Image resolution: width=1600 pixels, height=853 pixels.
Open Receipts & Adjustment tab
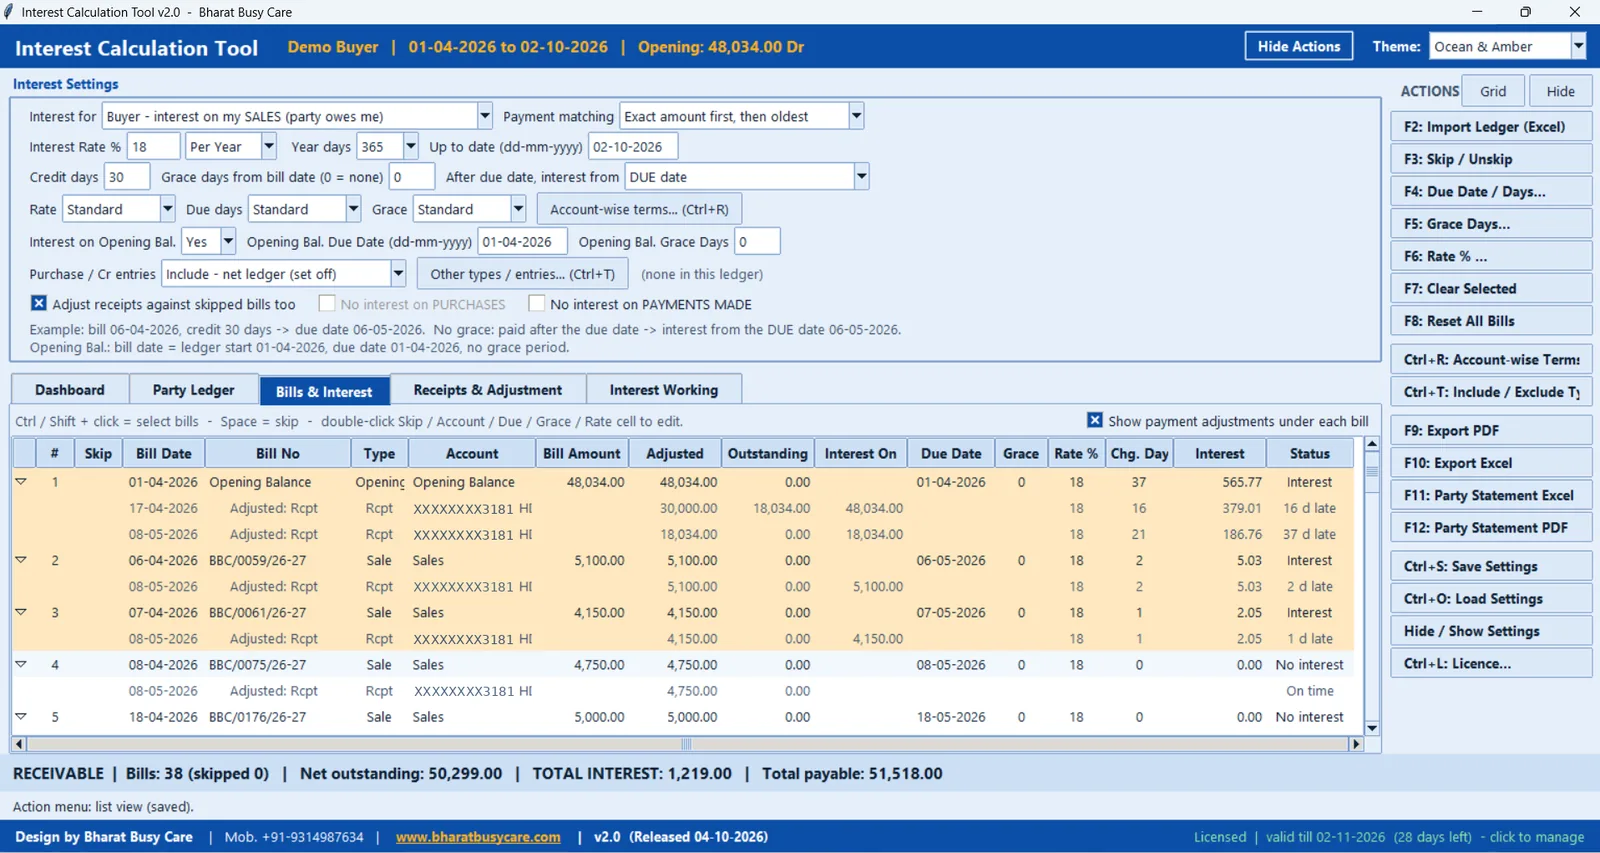coord(487,390)
